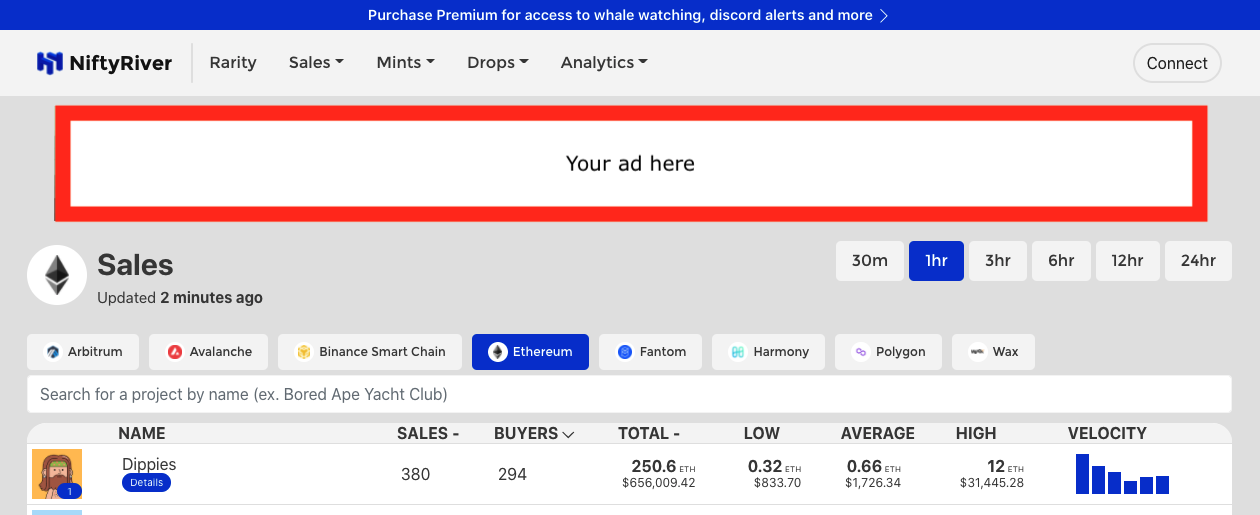Click the Avalanche chain icon
1260x515 pixels.
[x=175, y=352]
